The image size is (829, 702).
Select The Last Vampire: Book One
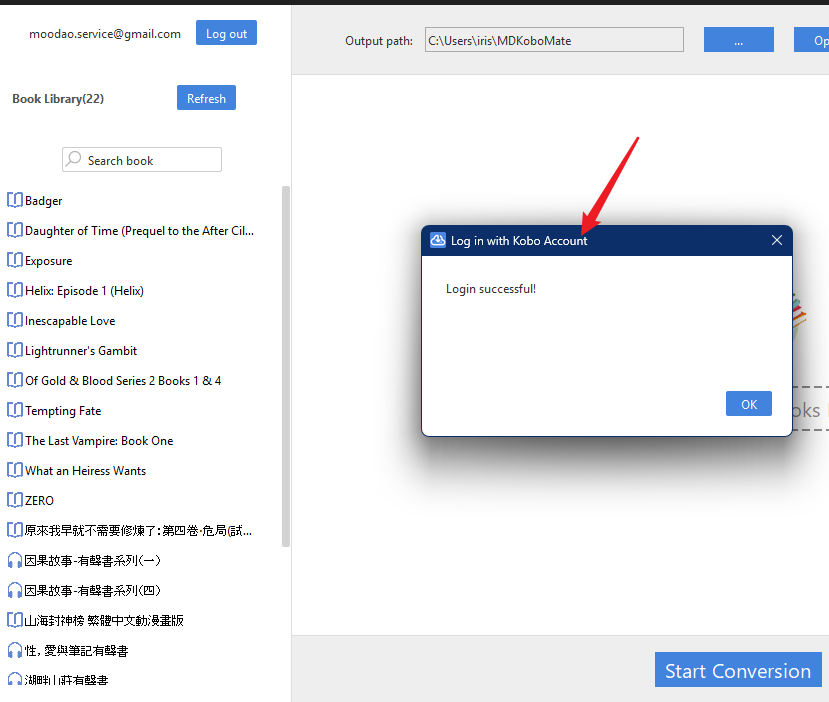pyautogui.click(x=98, y=440)
